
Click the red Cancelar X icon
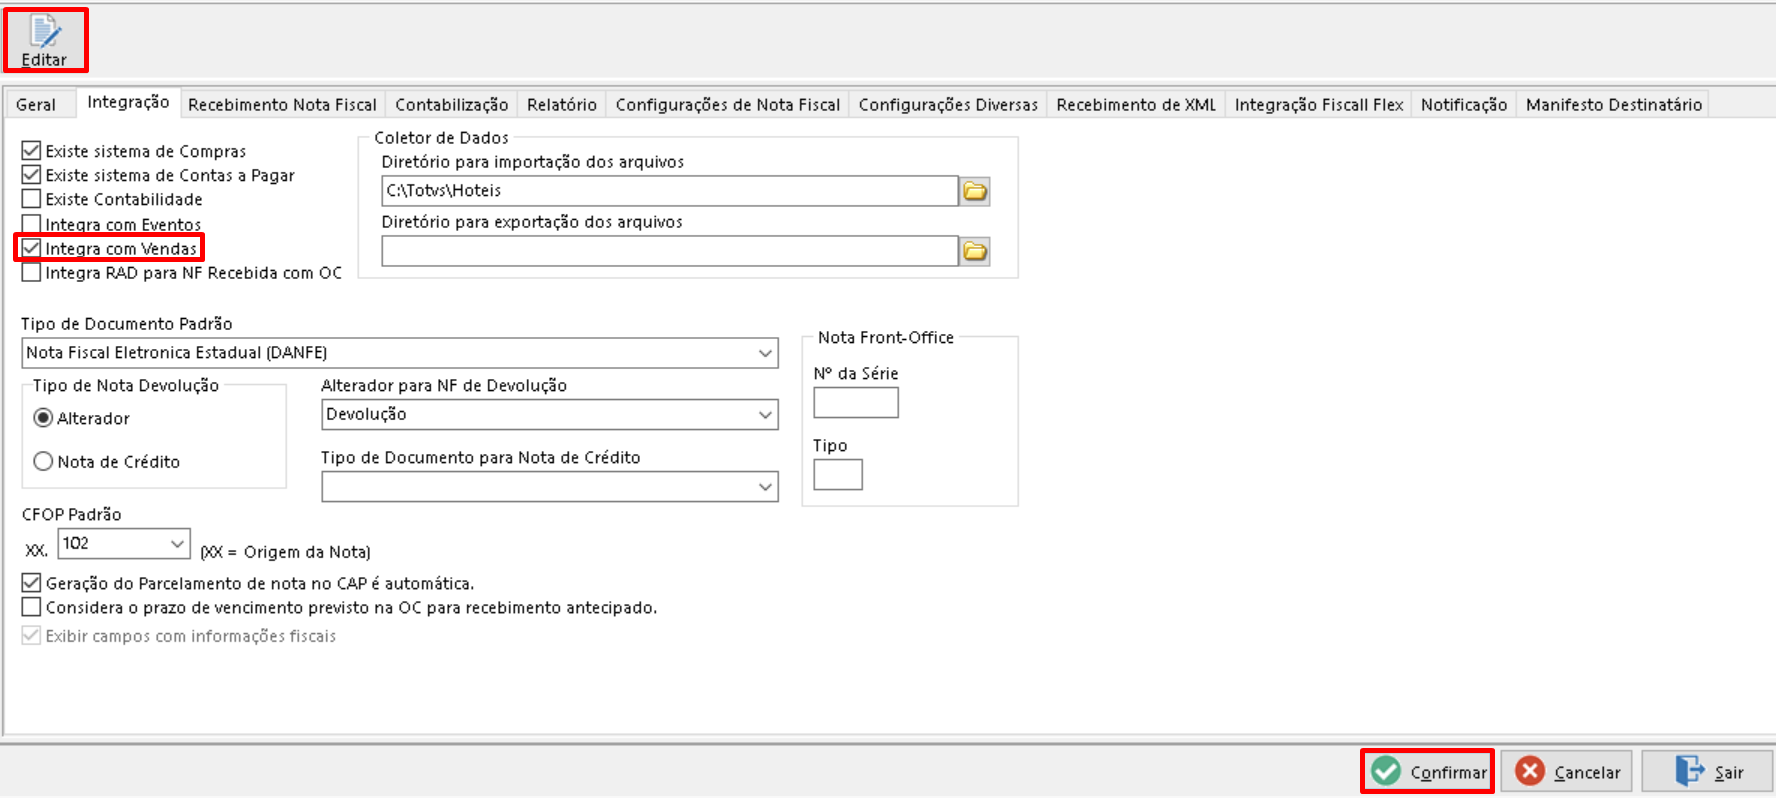(x=1530, y=771)
